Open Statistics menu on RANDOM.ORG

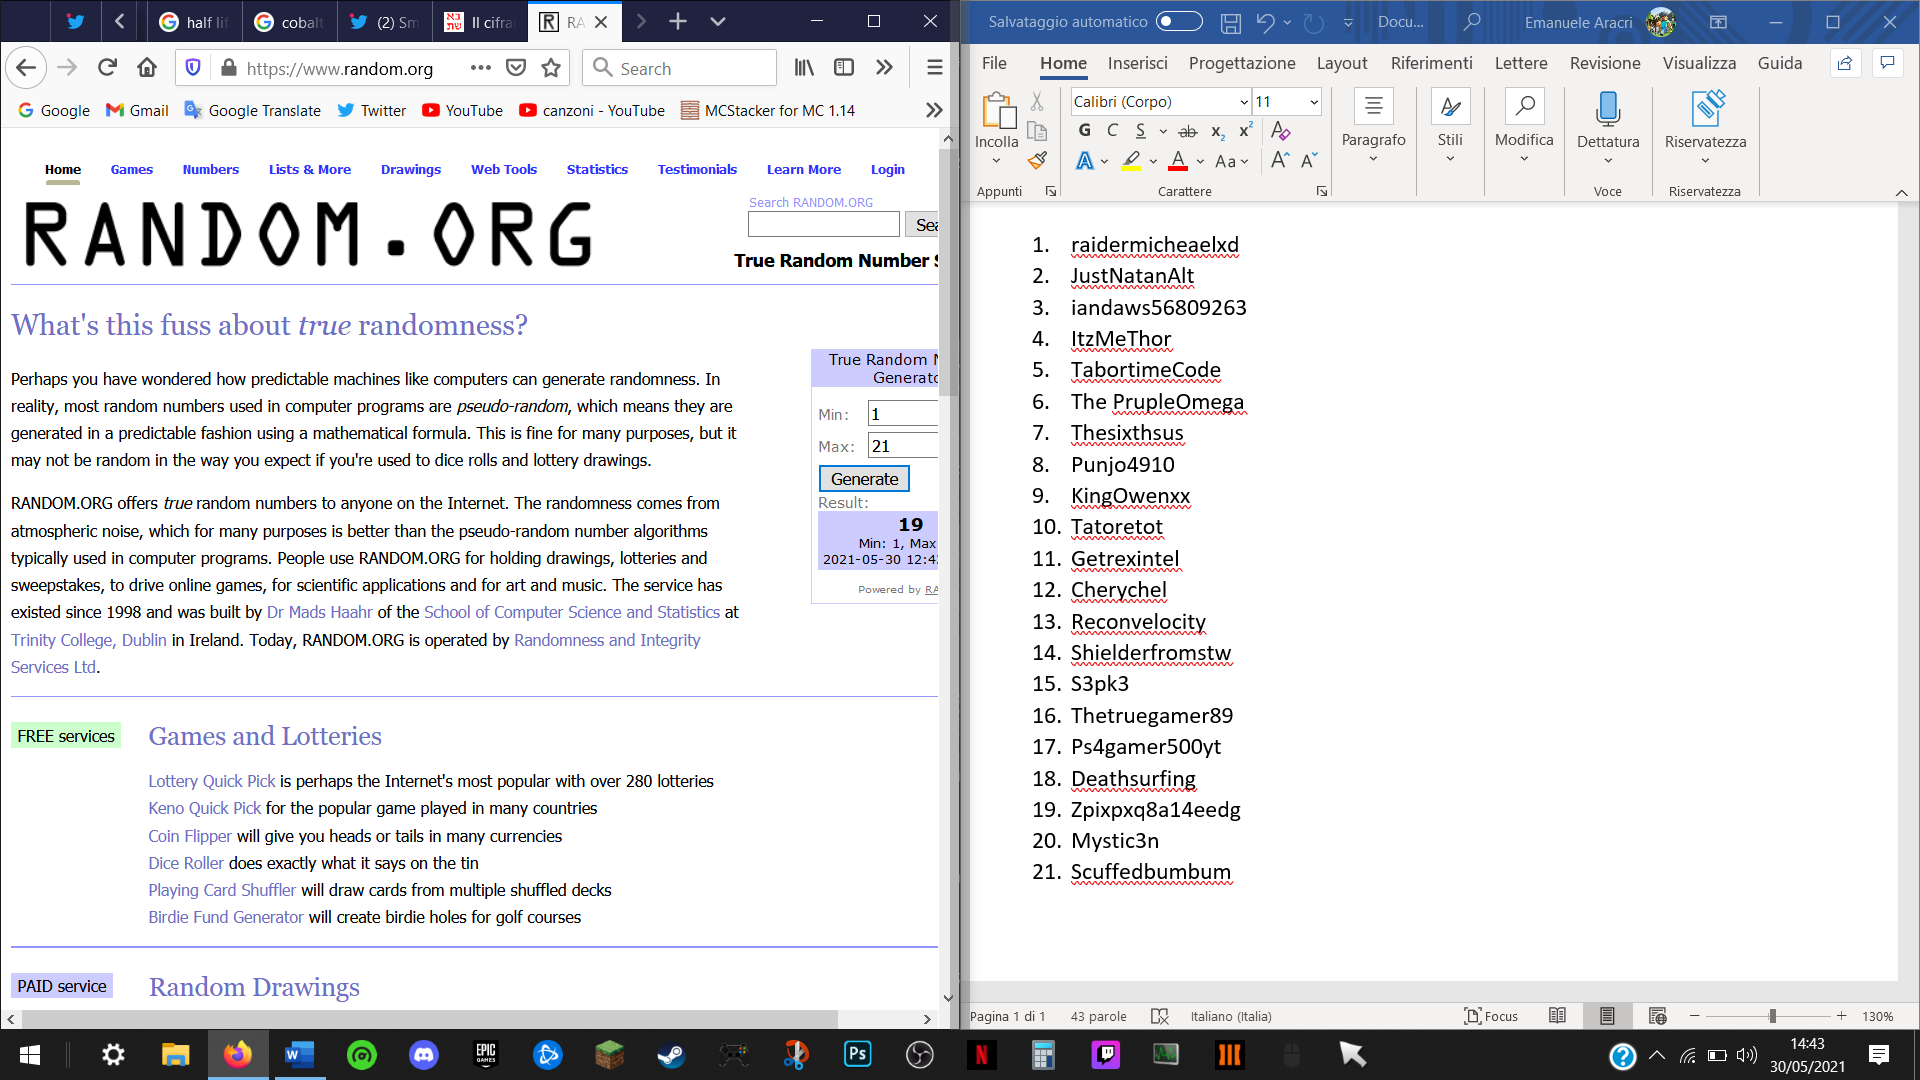click(597, 169)
